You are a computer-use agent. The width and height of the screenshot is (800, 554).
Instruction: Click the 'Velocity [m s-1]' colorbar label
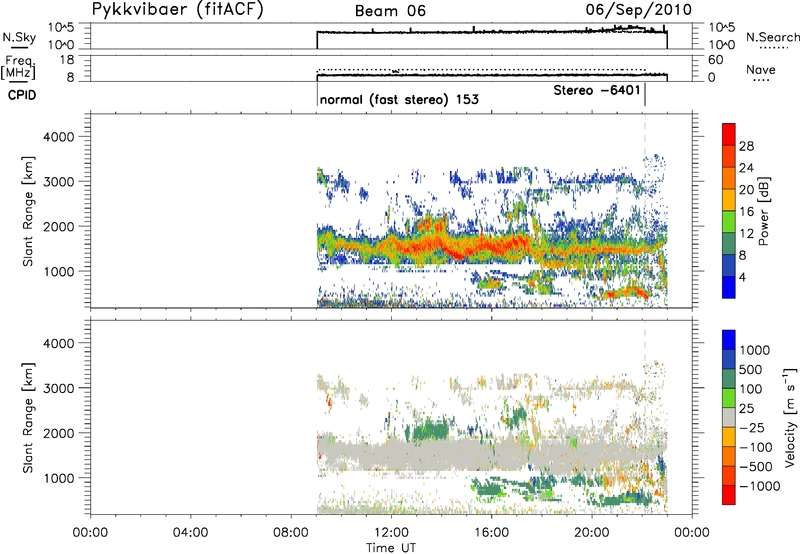click(x=790, y=417)
